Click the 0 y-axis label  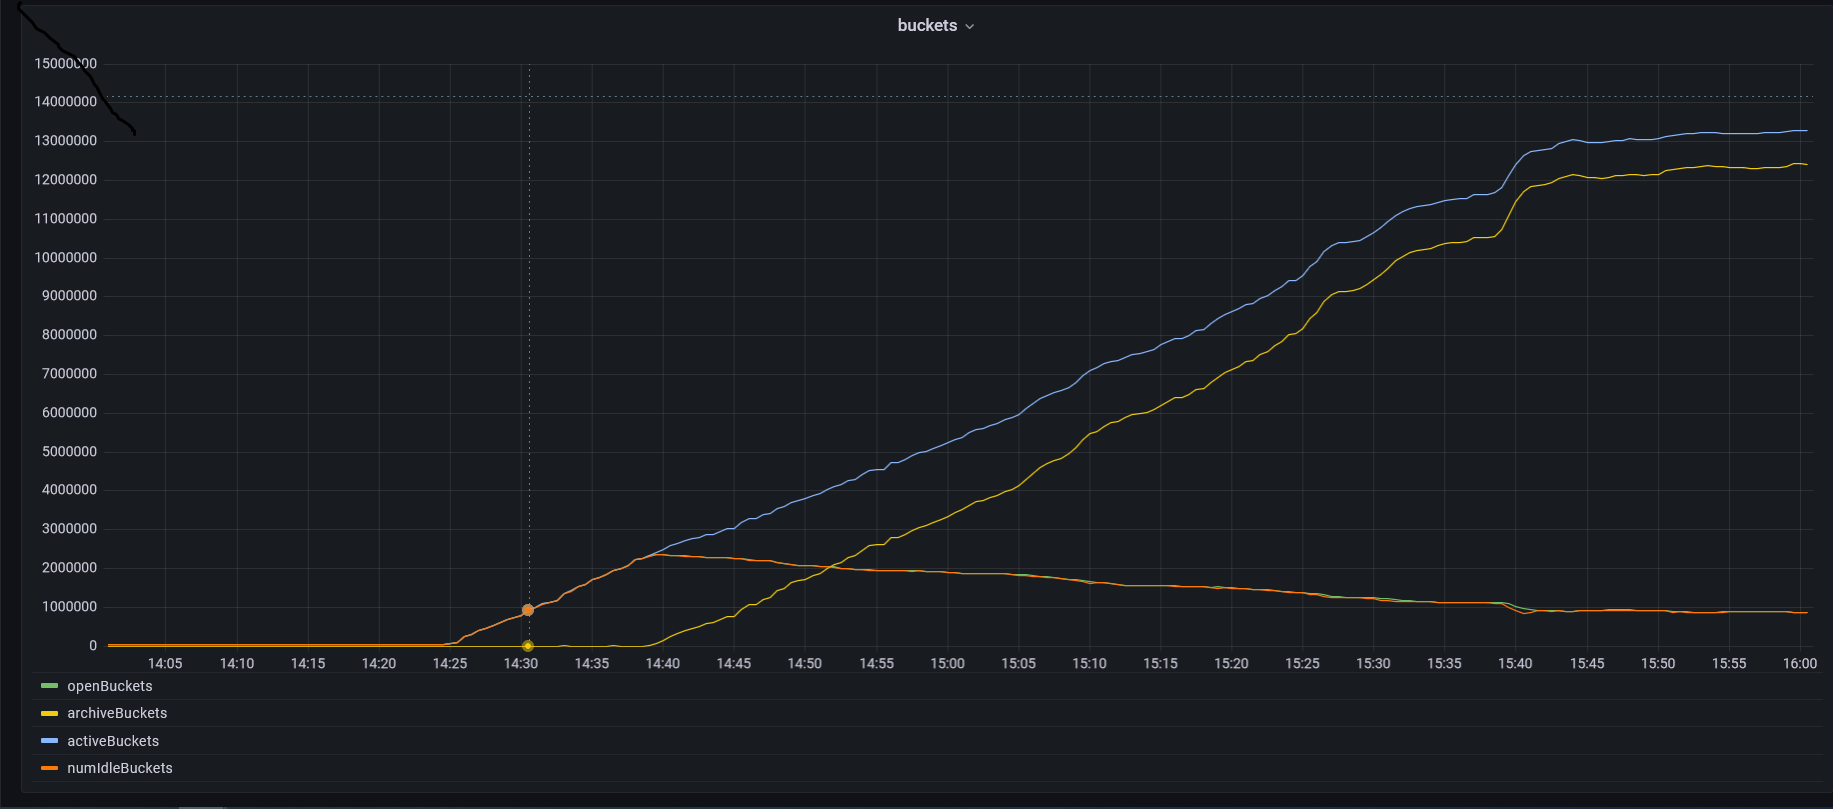coord(93,646)
